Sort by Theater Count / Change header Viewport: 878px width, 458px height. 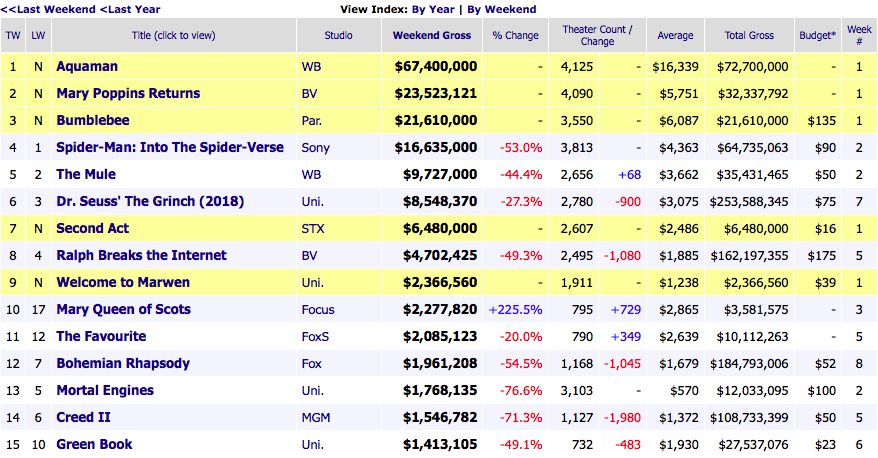click(597, 35)
